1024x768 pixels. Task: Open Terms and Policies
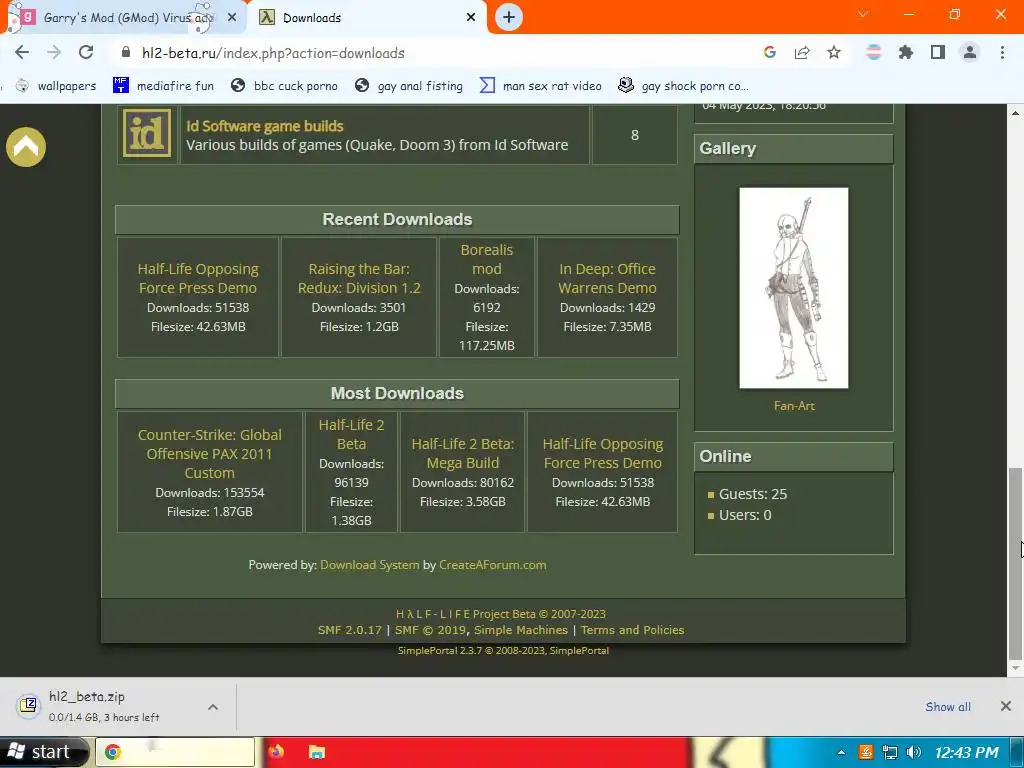pos(632,630)
